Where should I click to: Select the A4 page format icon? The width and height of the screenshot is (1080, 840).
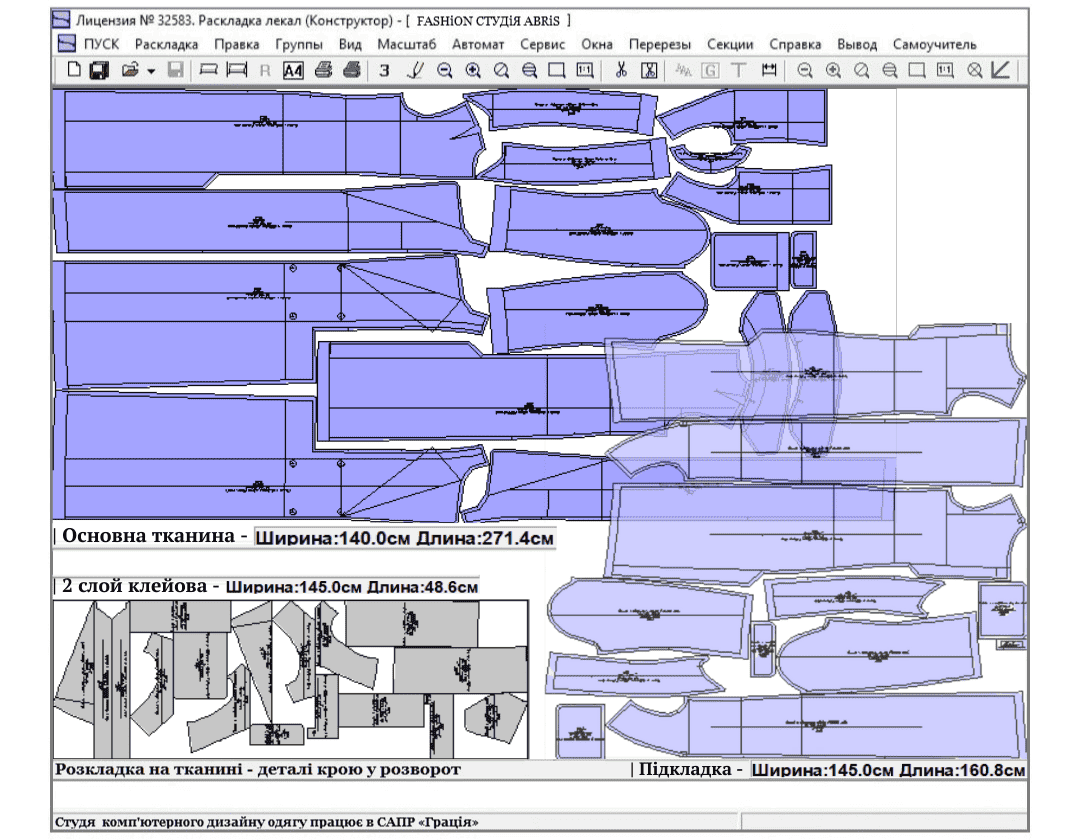pyautogui.click(x=293, y=71)
